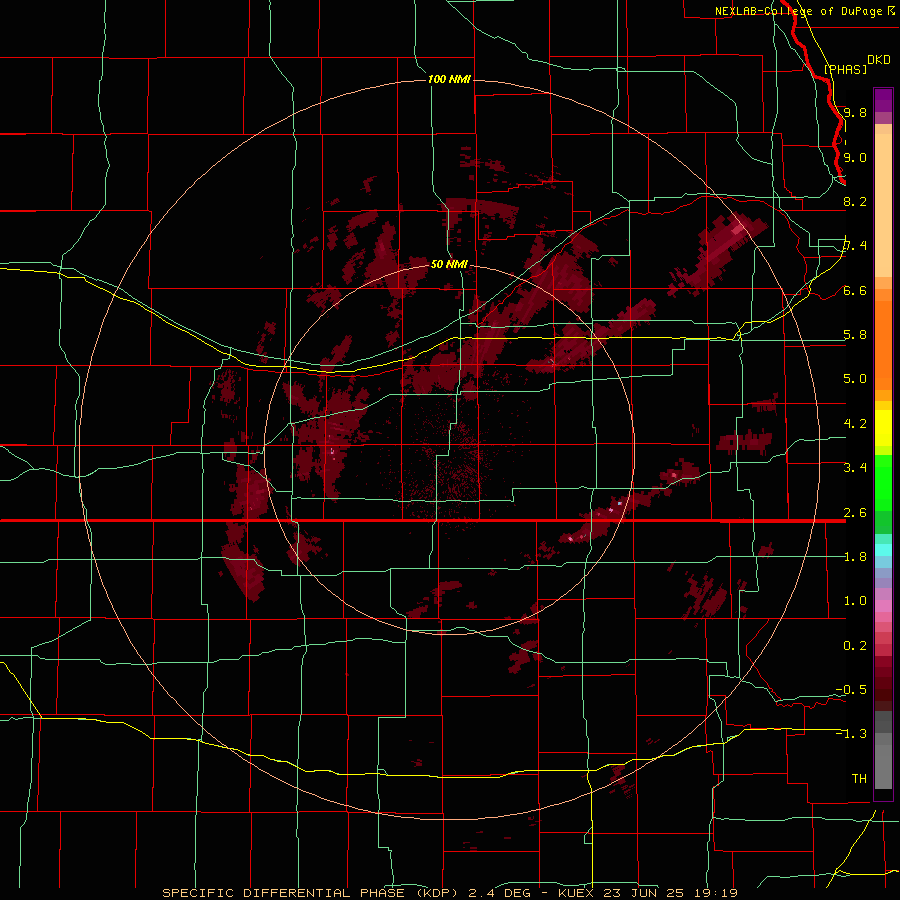The width and height of the screenshot is (900, 900).
Task: Click the 100 NMI range ring label
Action: pos(449,79)
